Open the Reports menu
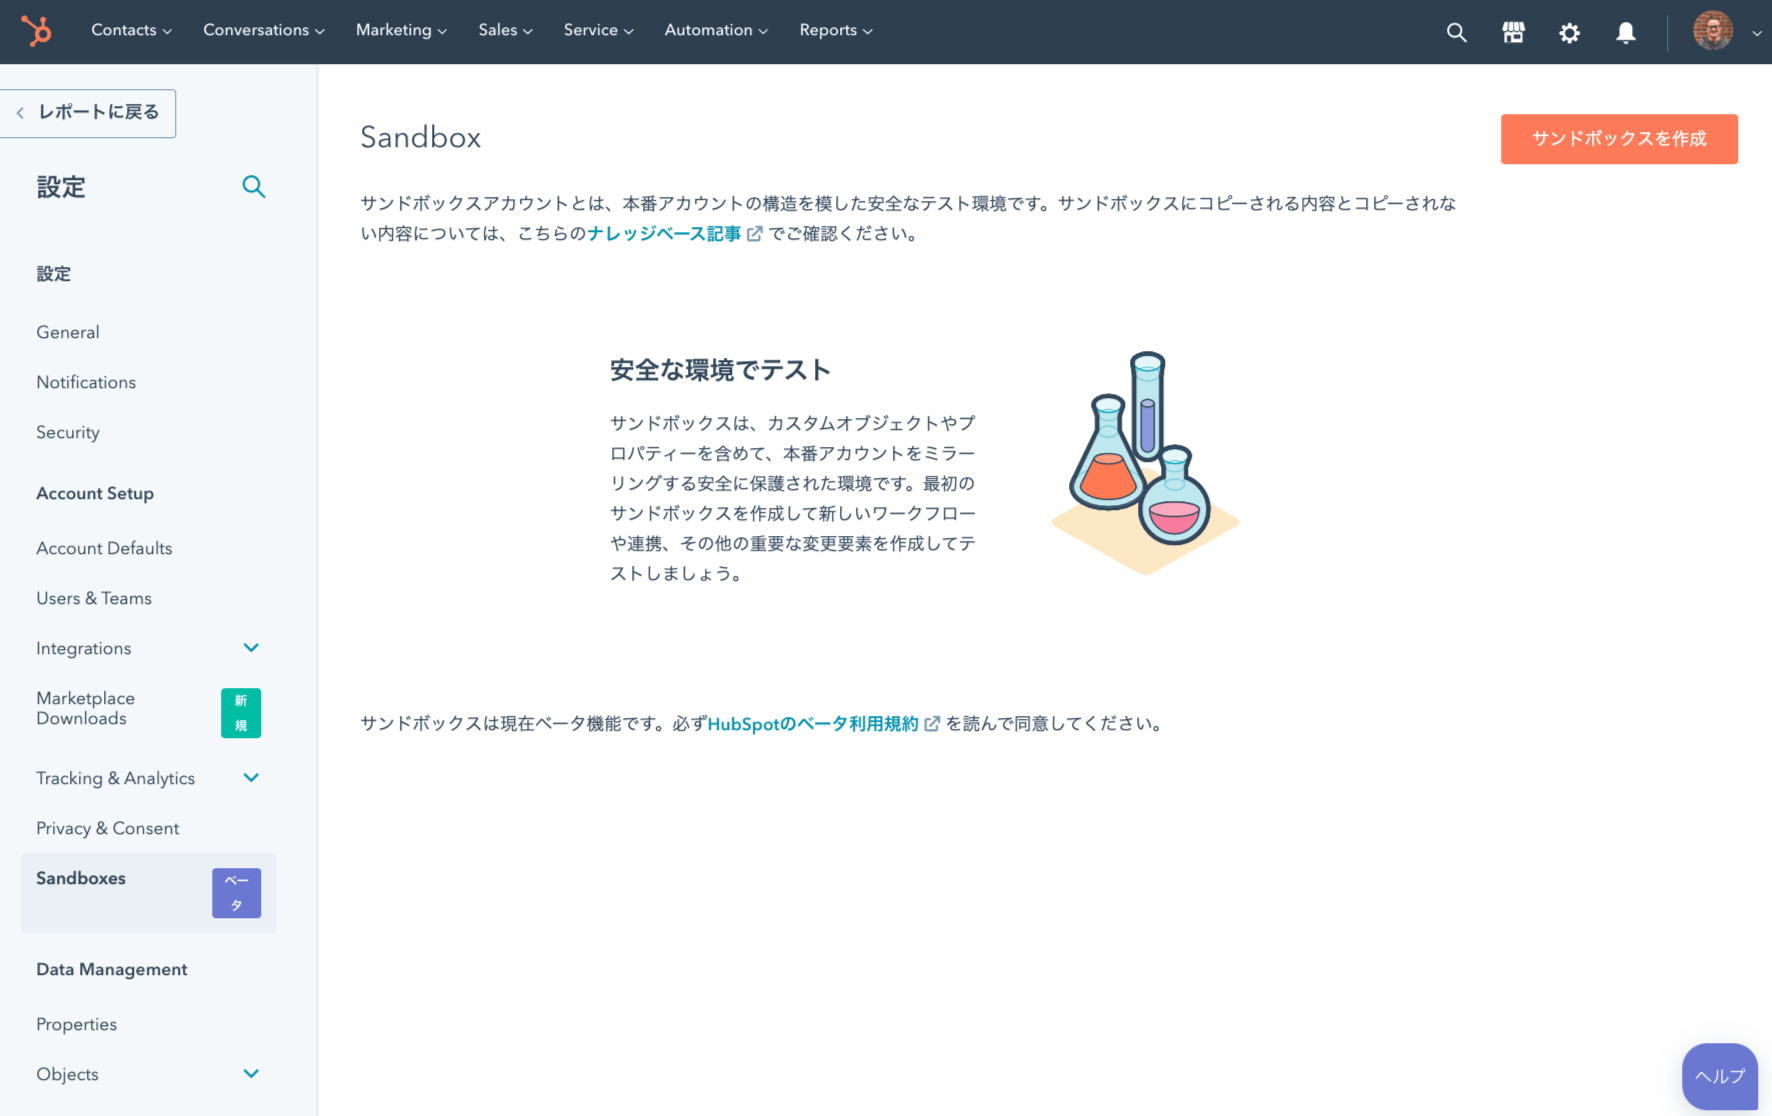1772x1116 pixels. point(835,30)
